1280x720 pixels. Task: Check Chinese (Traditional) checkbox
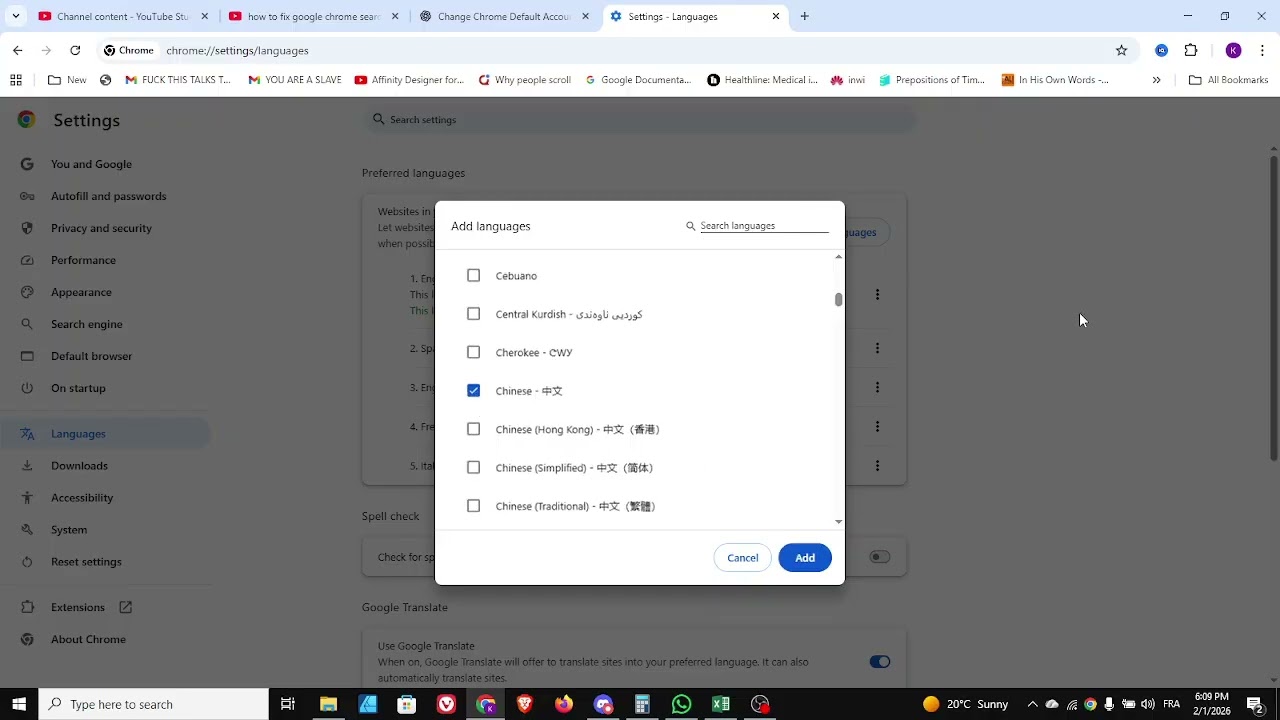(x=474, y=506)
